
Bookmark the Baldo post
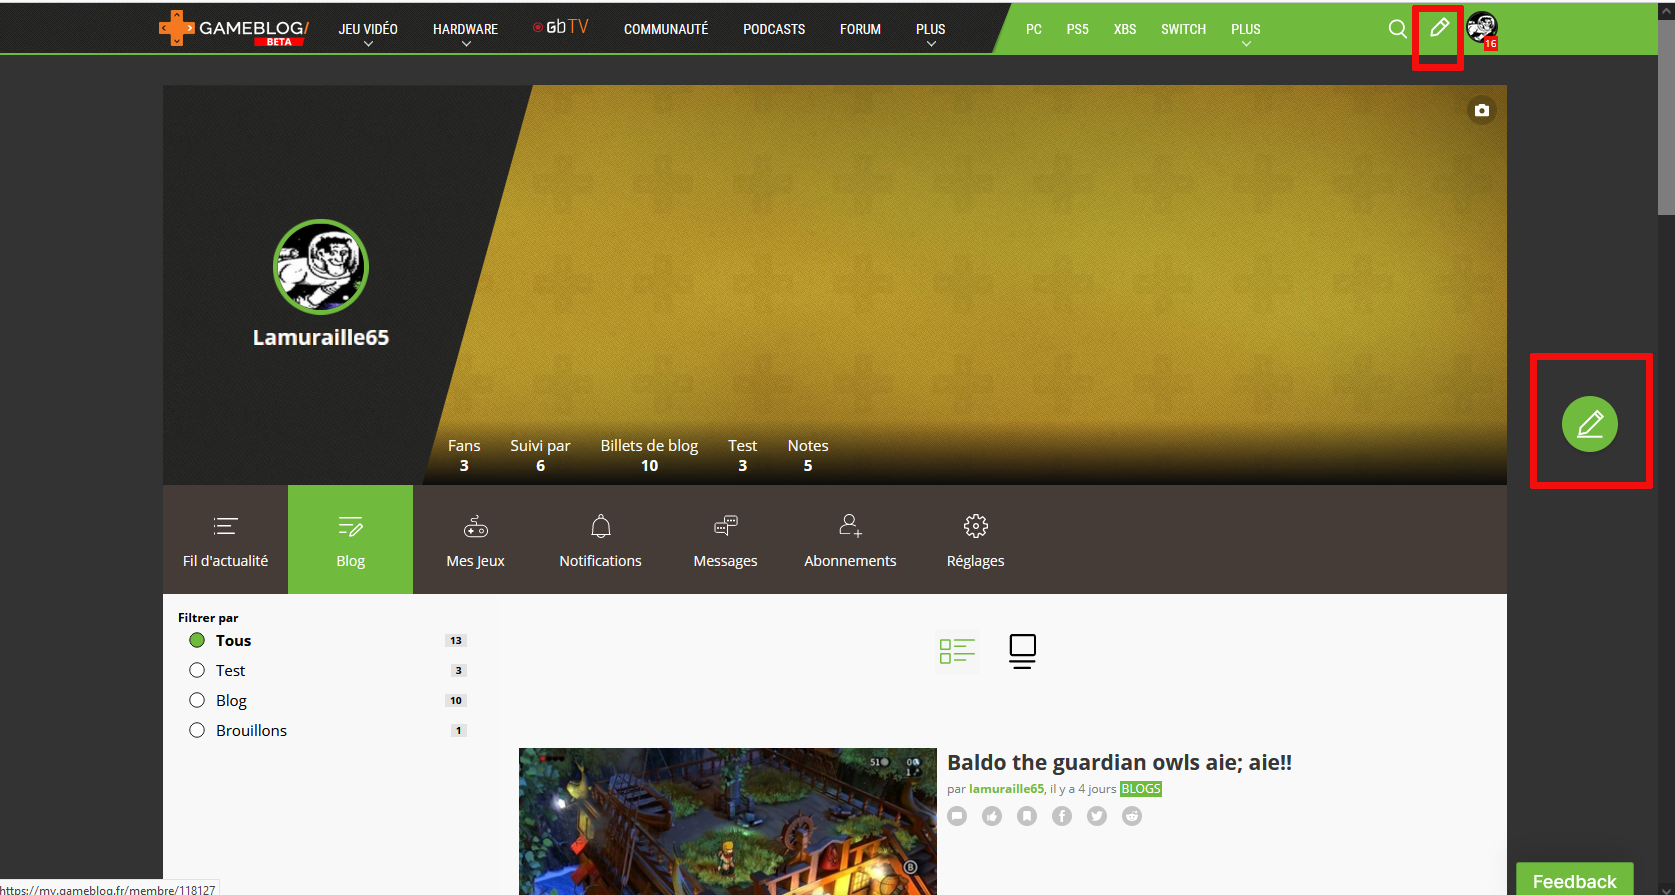(1027, 816)
